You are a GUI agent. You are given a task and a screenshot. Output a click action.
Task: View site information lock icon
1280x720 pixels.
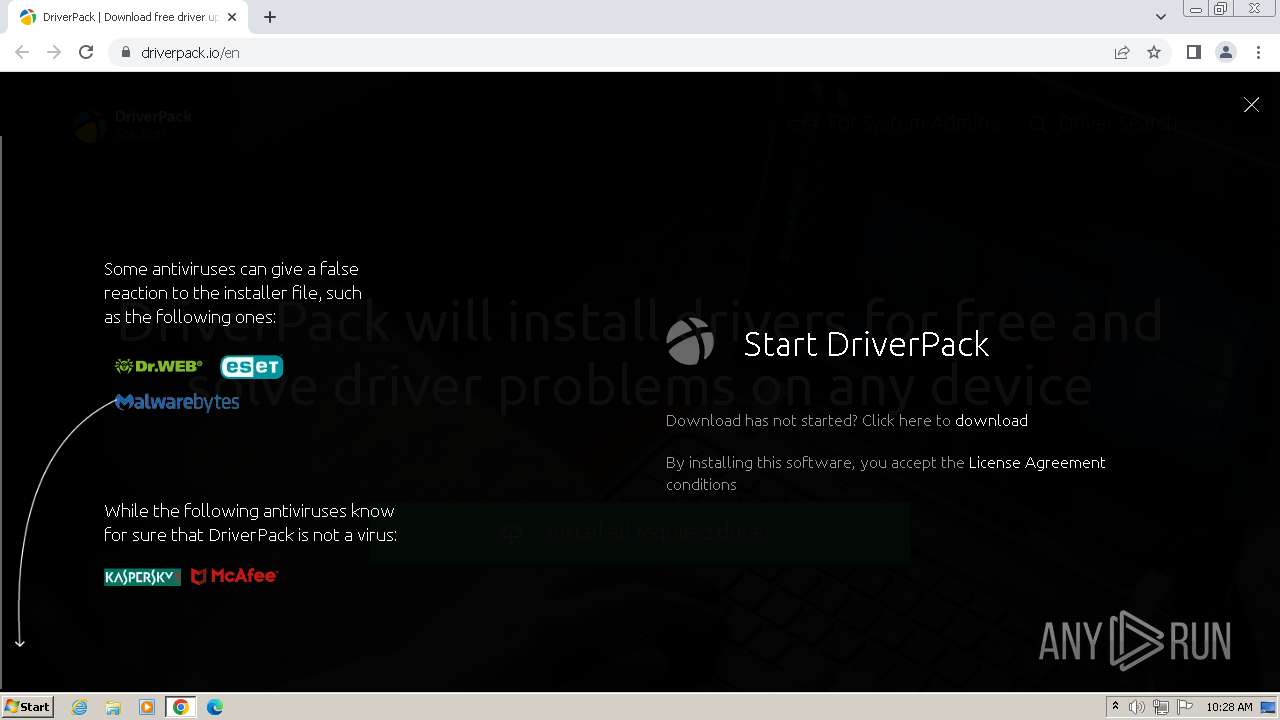[x=126, y=52]
